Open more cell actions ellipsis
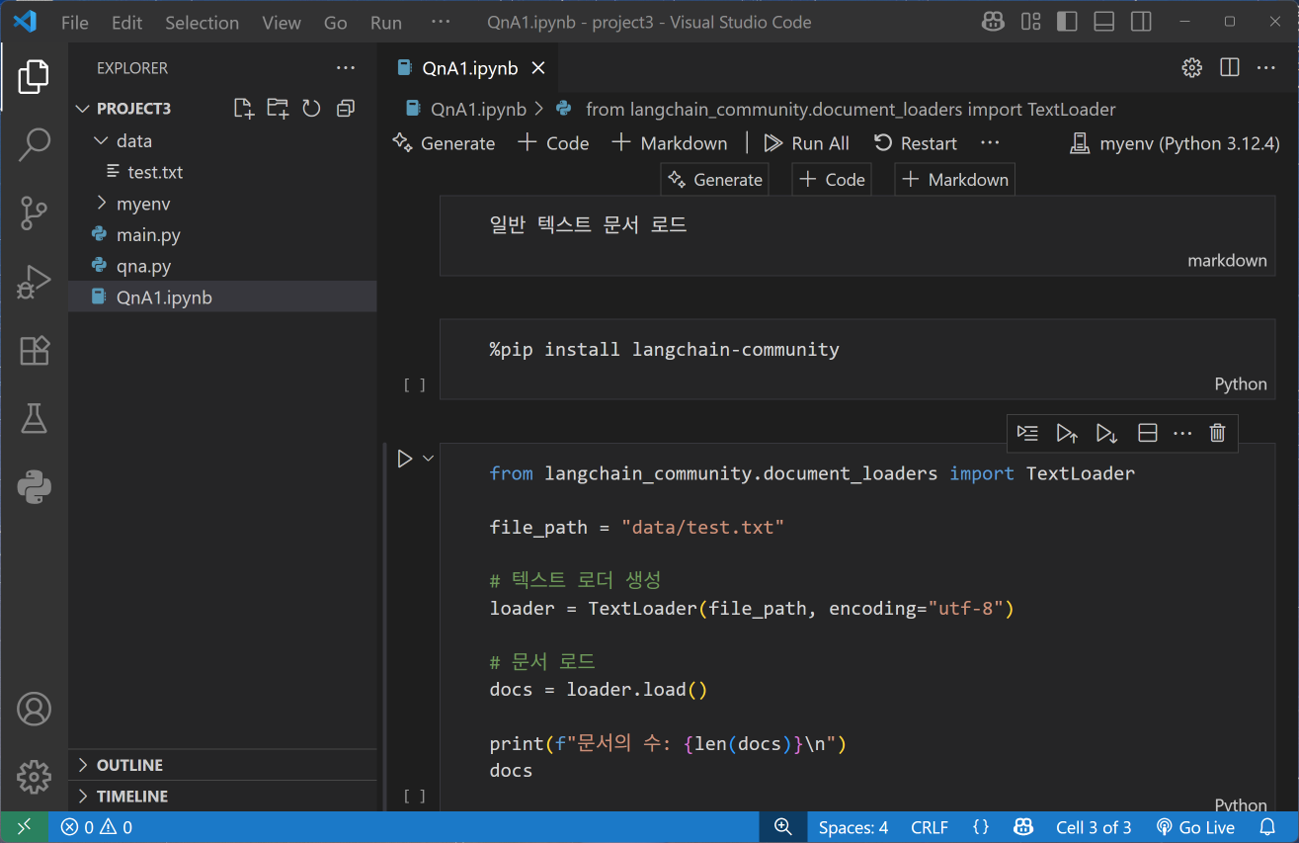The image size is (1299, 843). pyautogui.click(x=1183, y=433)
